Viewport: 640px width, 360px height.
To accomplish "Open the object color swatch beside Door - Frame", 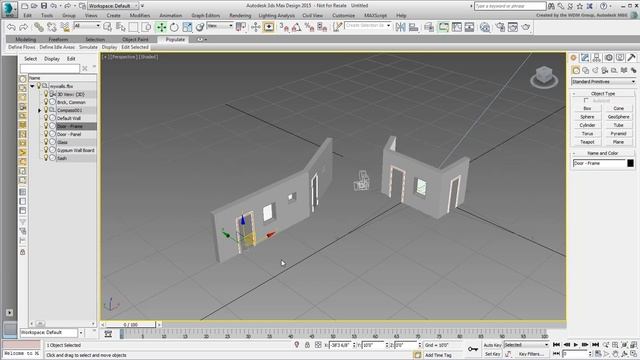I will click(630, 163).
